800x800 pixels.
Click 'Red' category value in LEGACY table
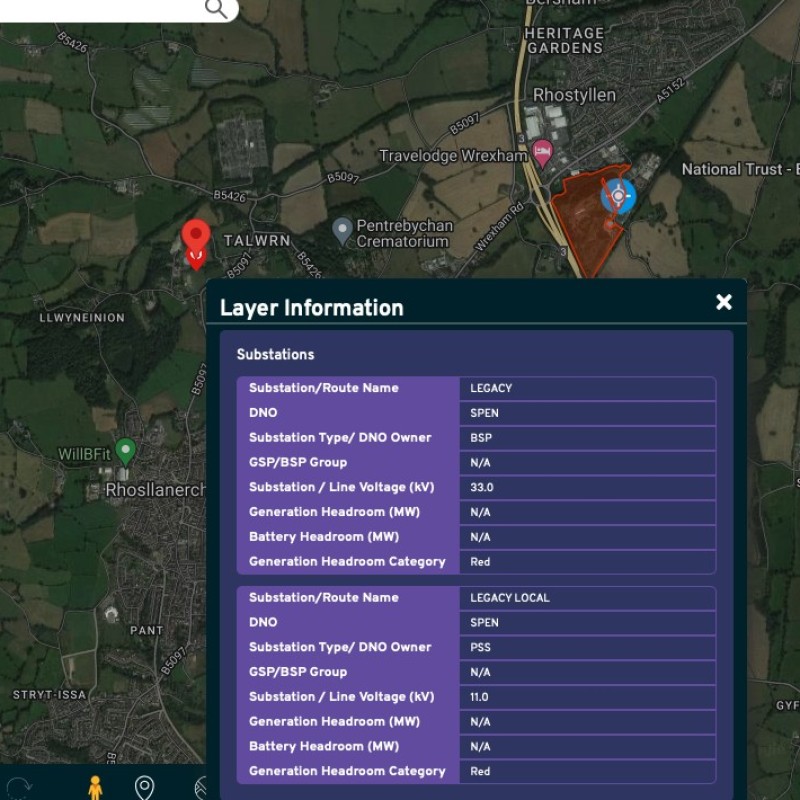coord(480,562)
